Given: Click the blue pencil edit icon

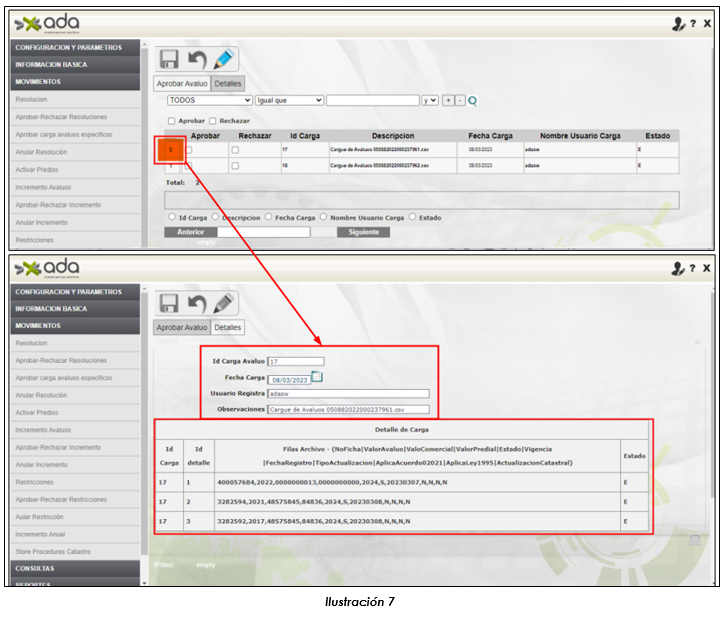Looking at the screenshot, I should pos(225,61).
